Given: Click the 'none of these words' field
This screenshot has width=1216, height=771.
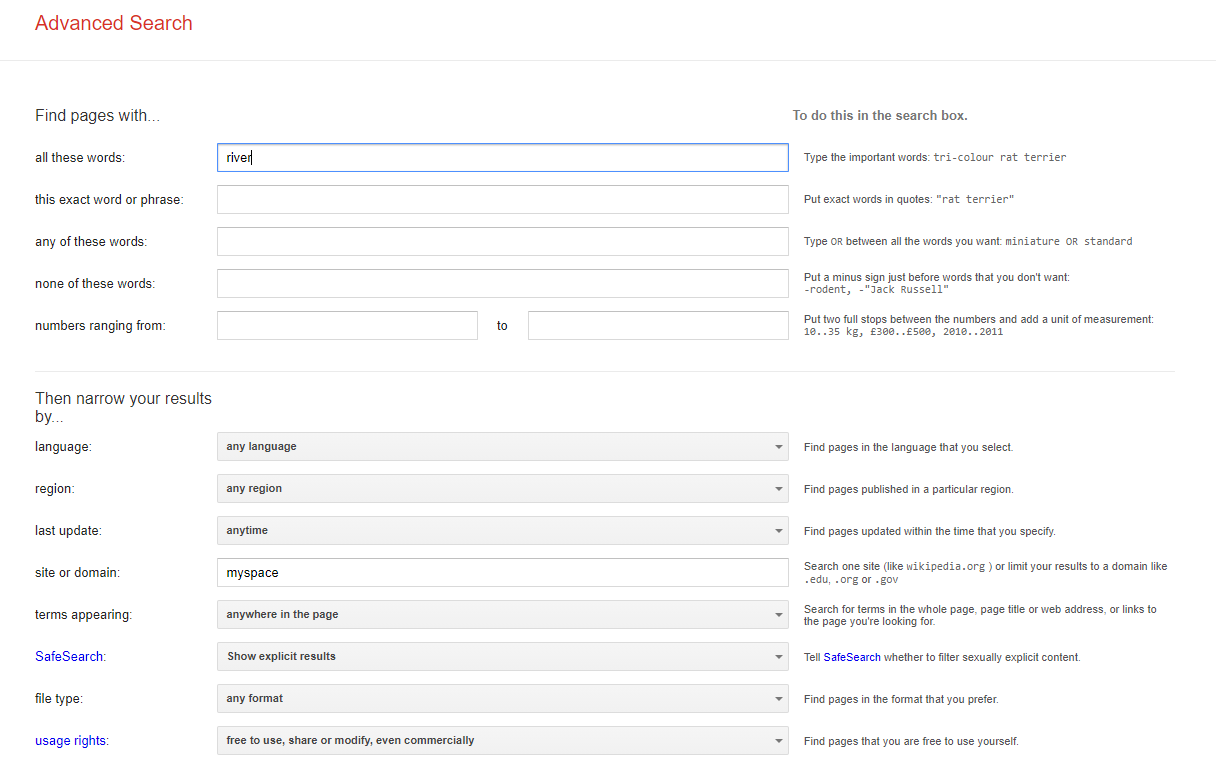Looking at the screenshot, I should [x=502, y=284].
